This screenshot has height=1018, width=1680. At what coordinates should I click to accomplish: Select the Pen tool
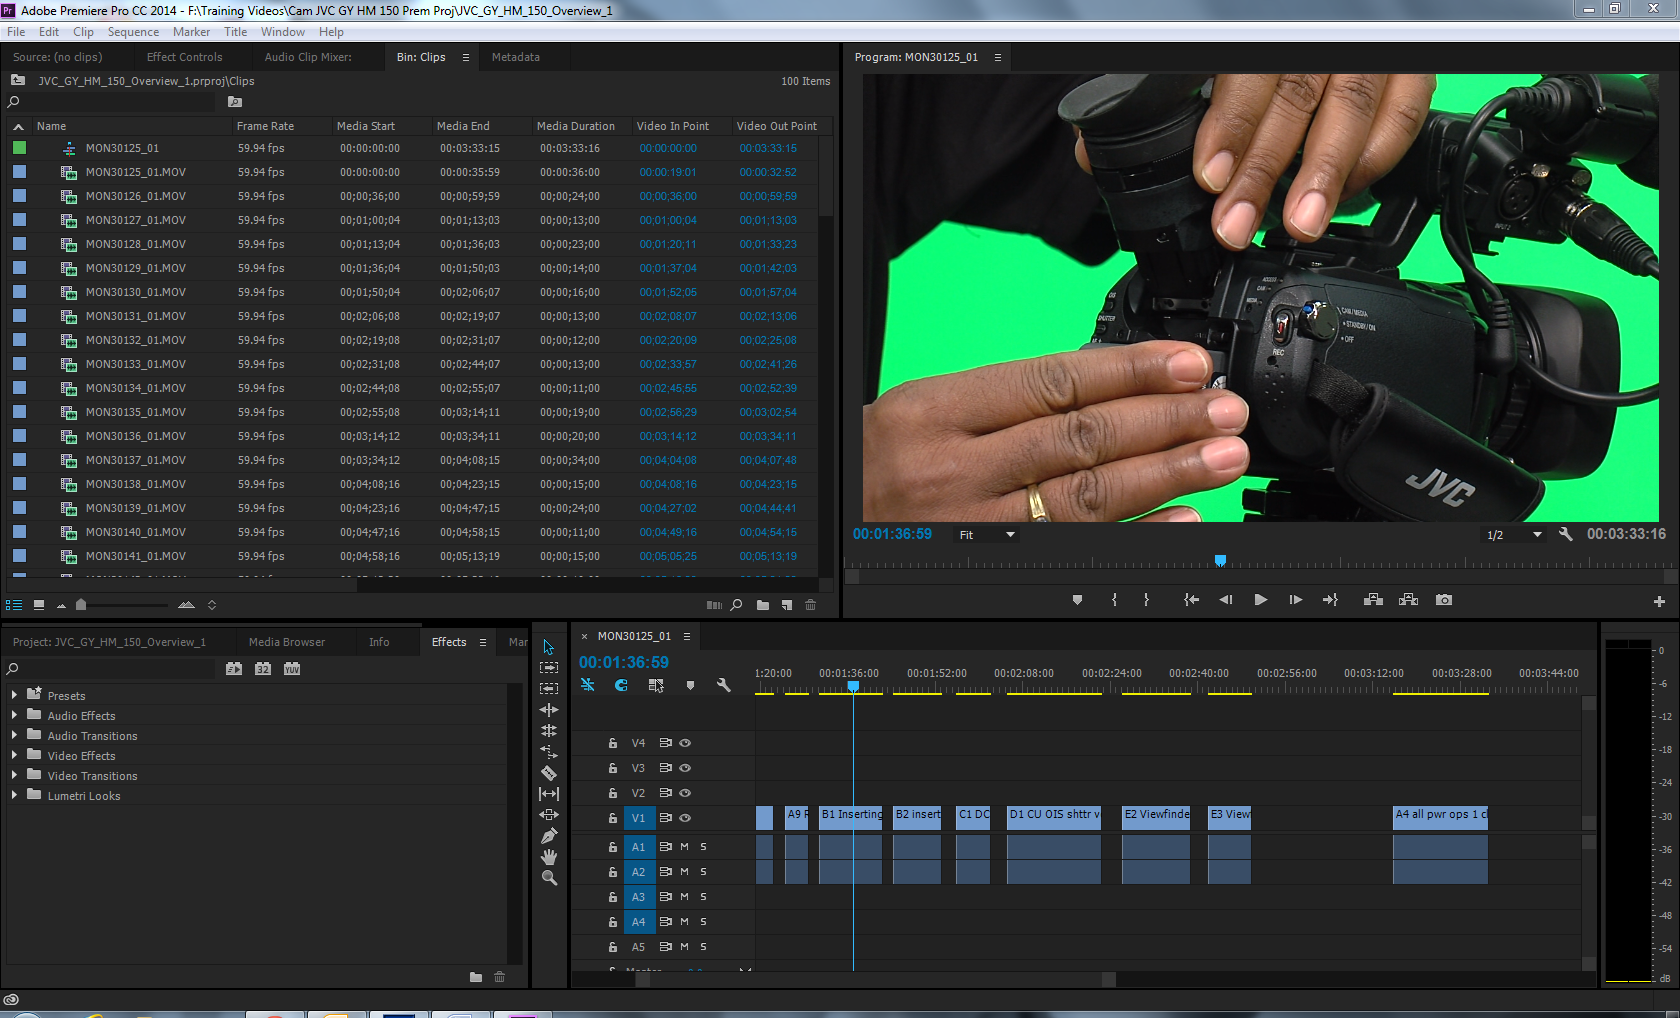pos(549,836)
